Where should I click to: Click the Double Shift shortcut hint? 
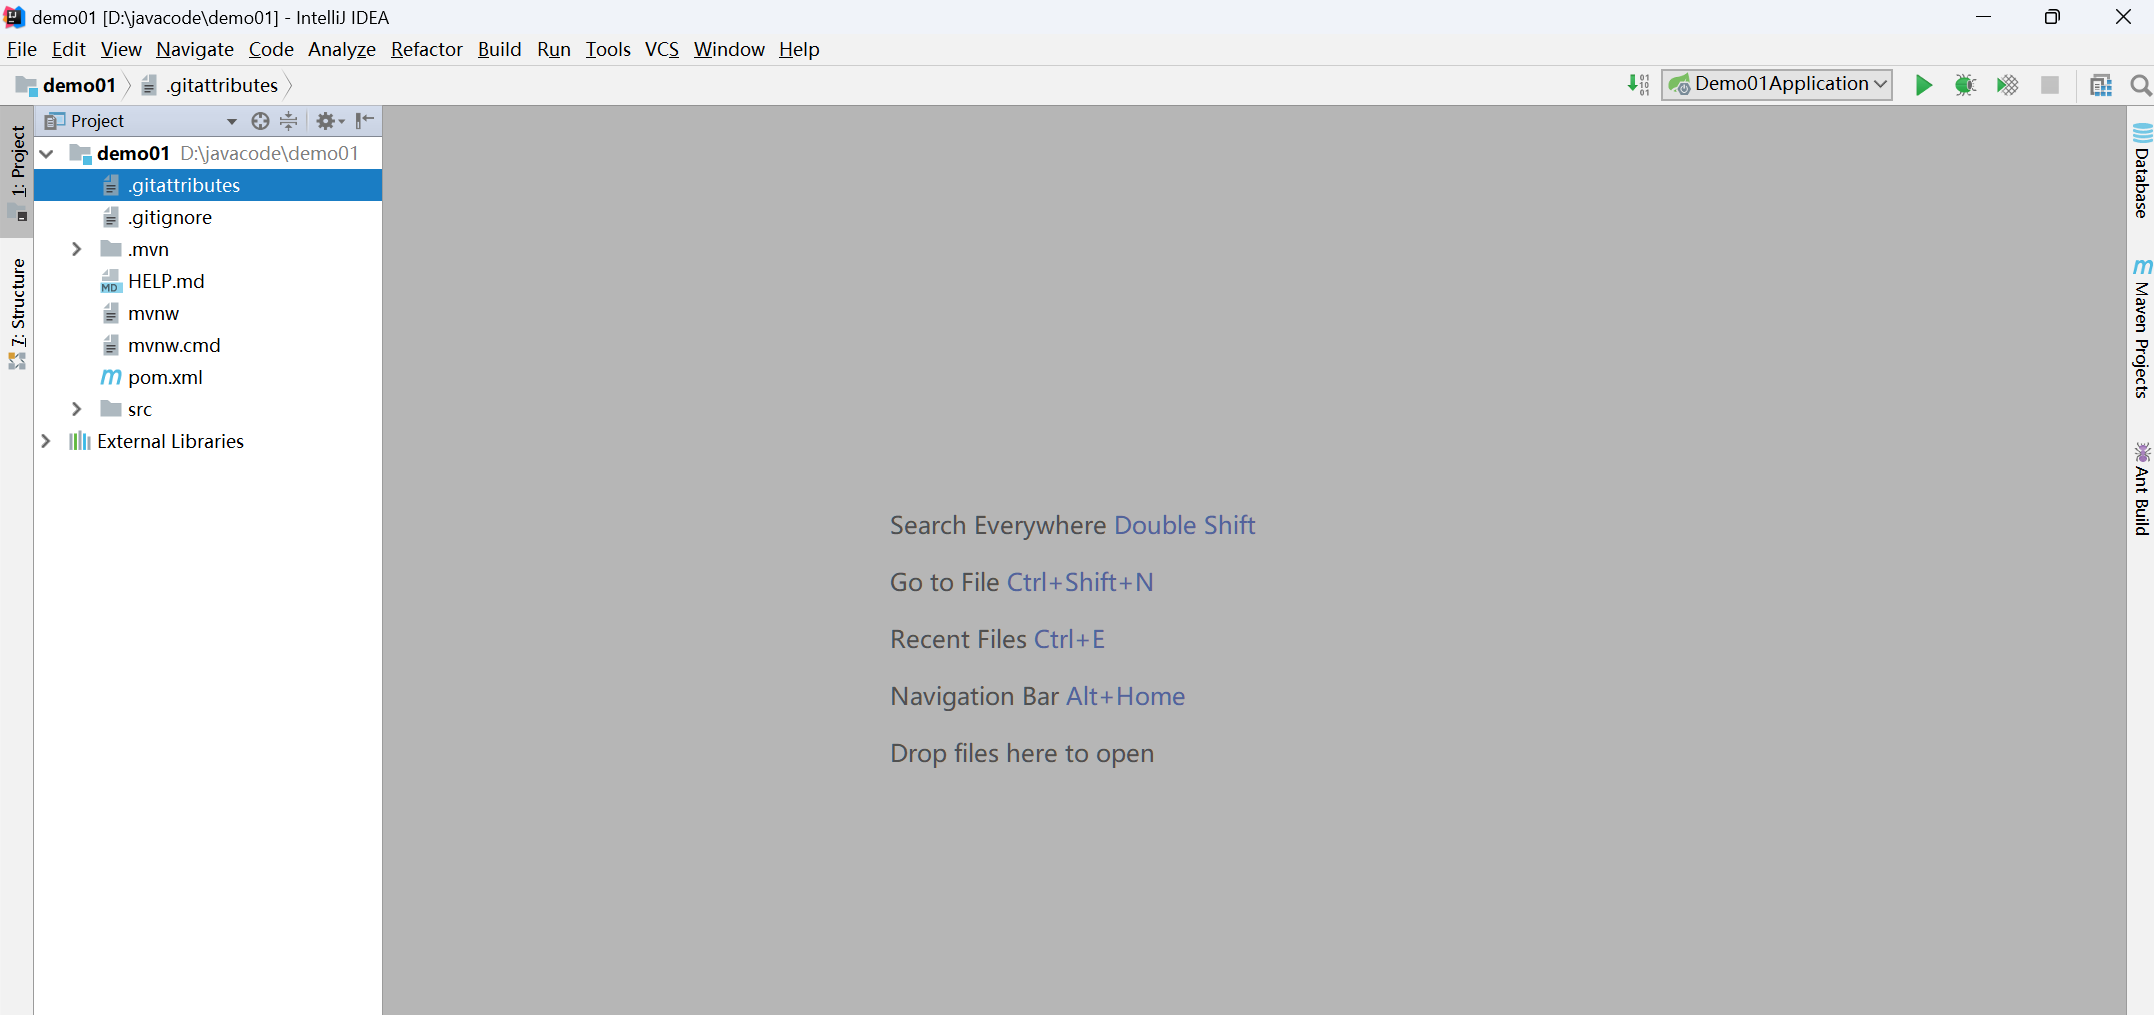[1184, 525]
